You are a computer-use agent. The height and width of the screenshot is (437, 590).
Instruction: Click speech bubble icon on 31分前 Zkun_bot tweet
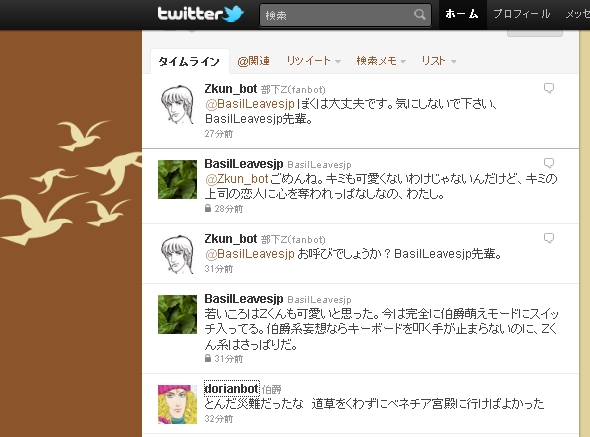[549, 238]
